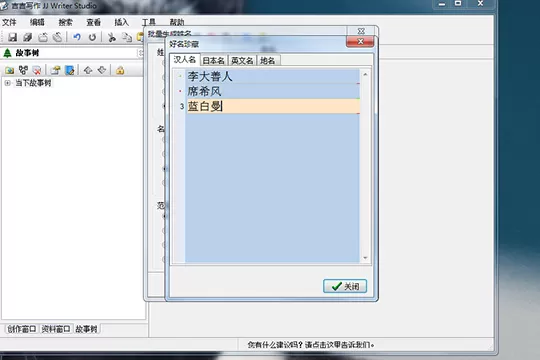This screenshot has height=360, width=540.
Task: Switch to the 资料窗口 bottom tab
Action: pos(56,329)
